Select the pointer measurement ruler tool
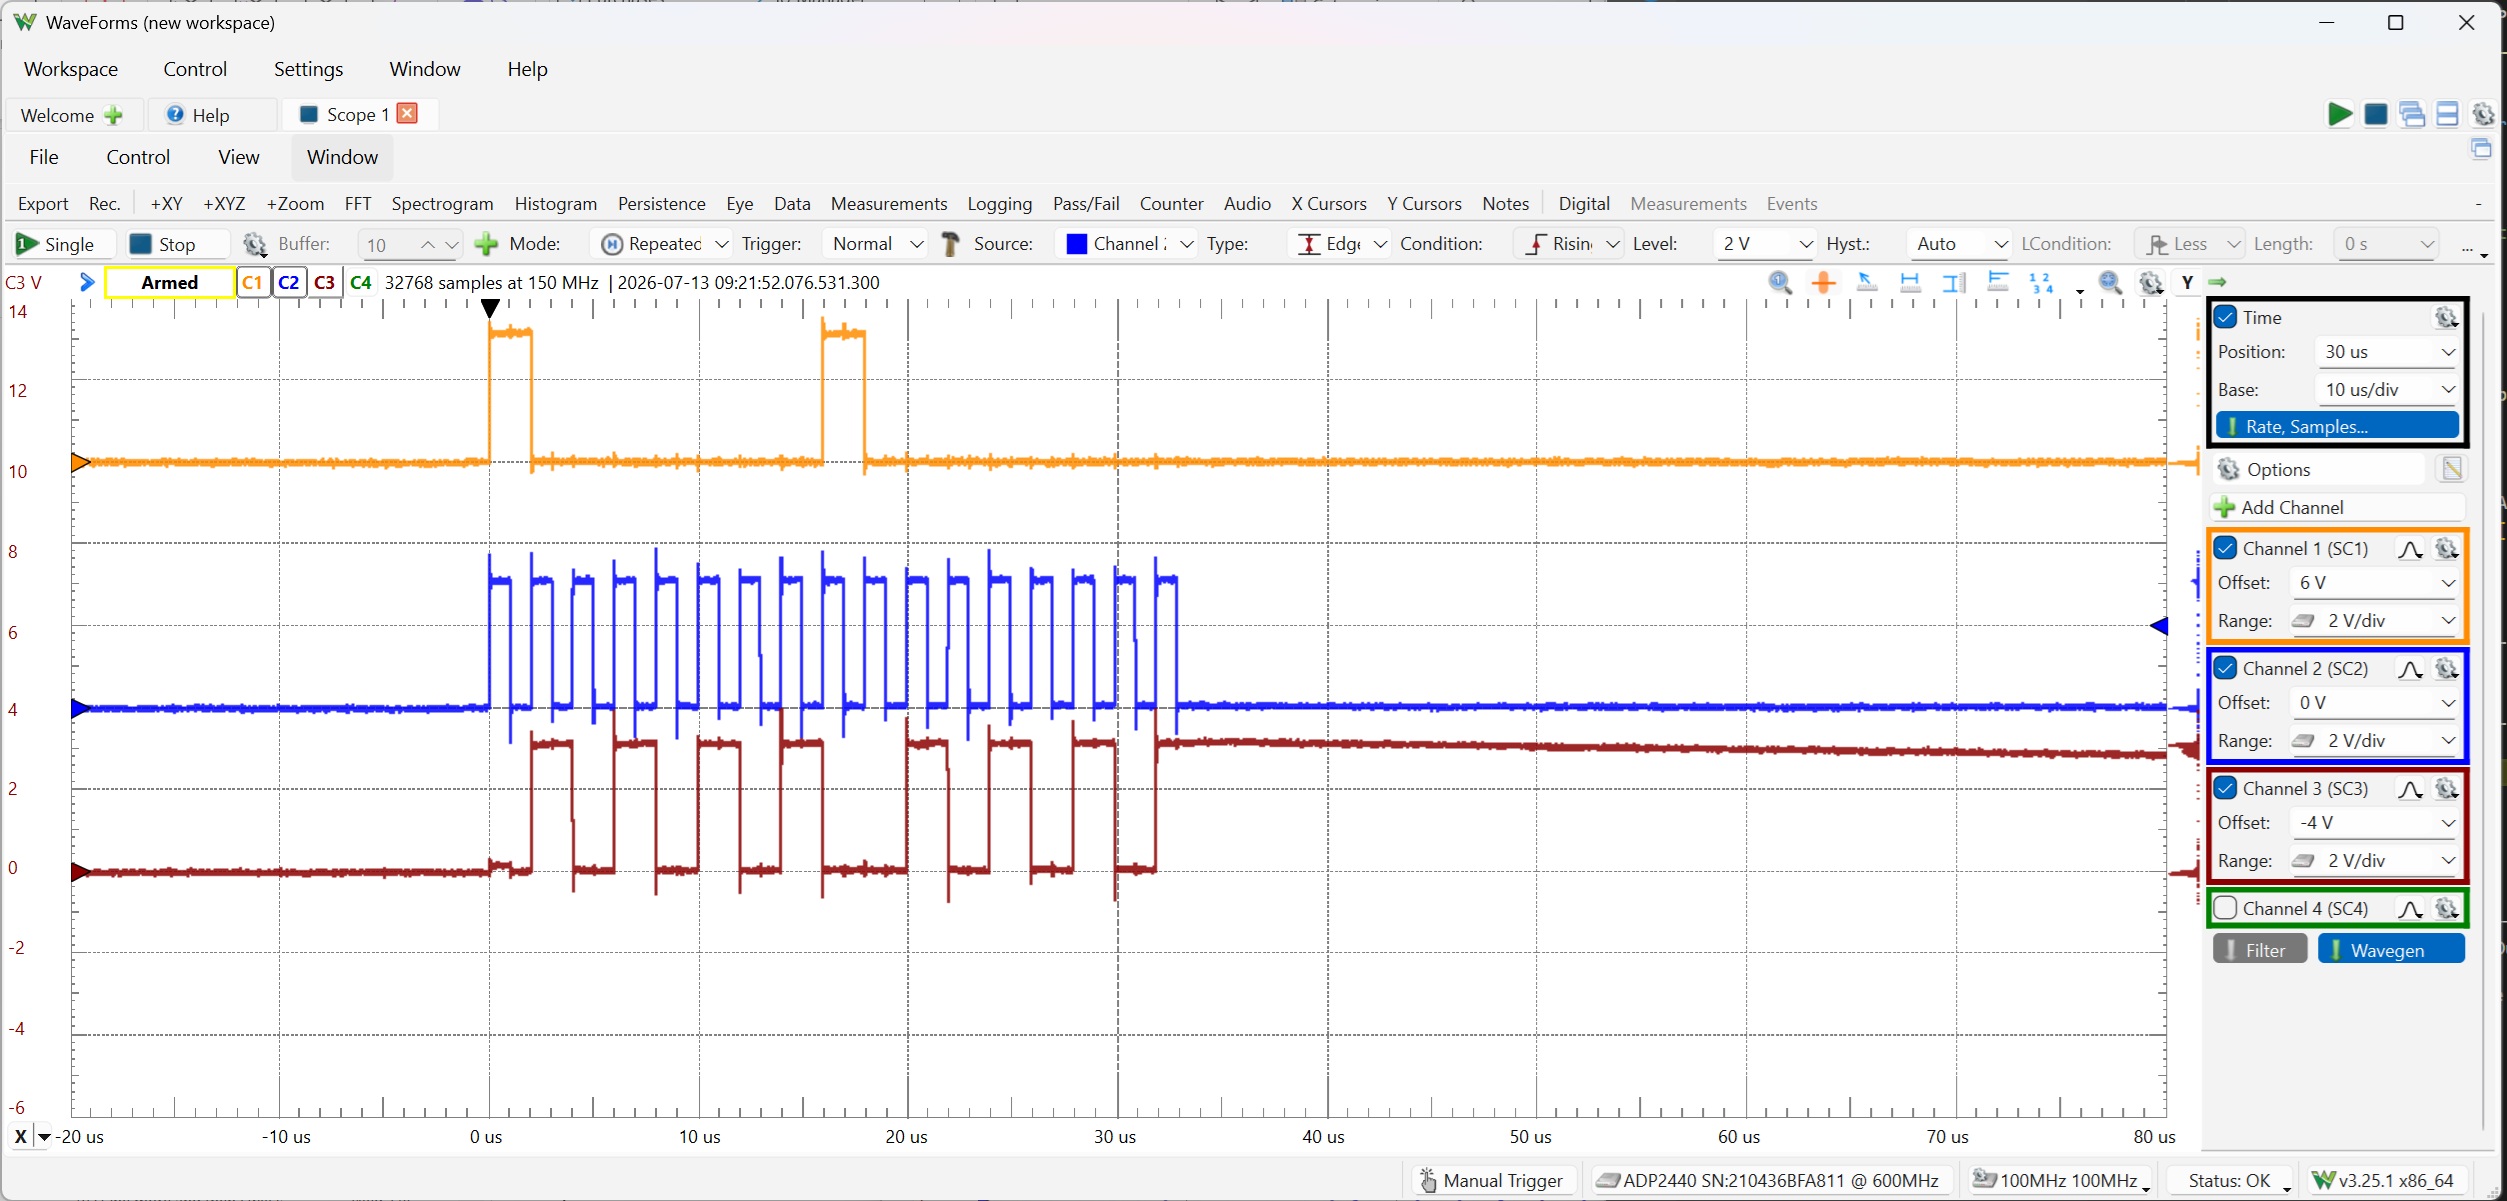2507x1201 pixels. pos(1866,283)
